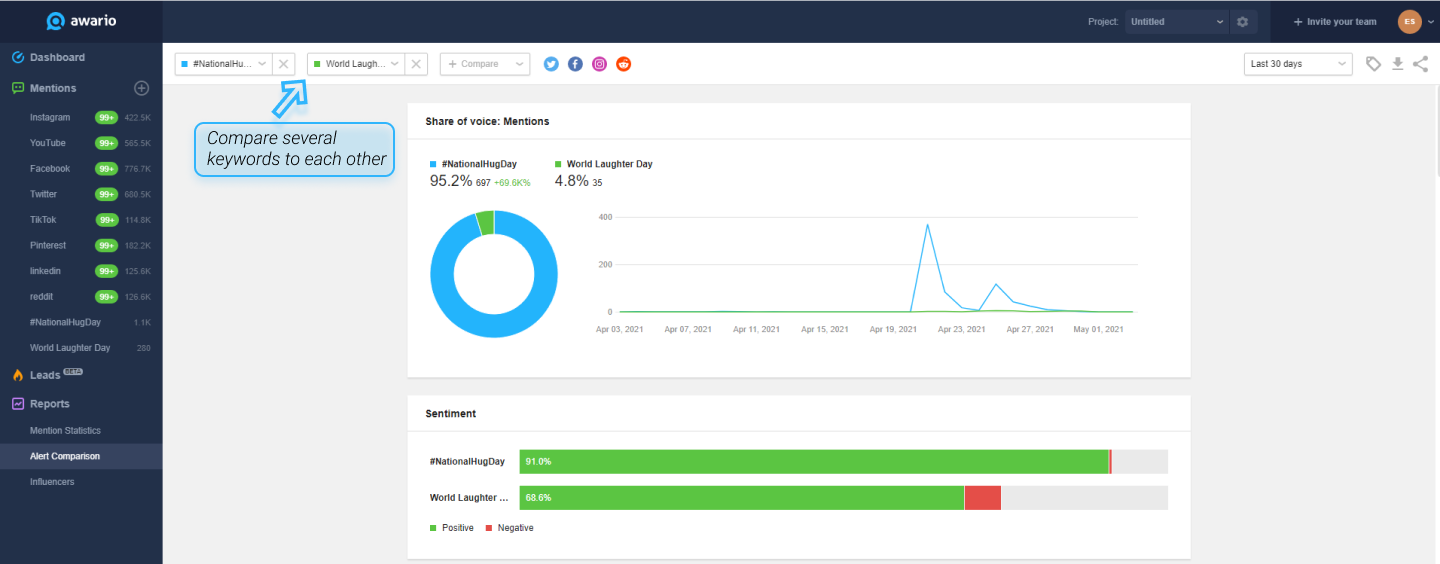Open the Project Untitled dropdown
The width and height of the screenshot is (1440, 564).
coord(1177,21)
